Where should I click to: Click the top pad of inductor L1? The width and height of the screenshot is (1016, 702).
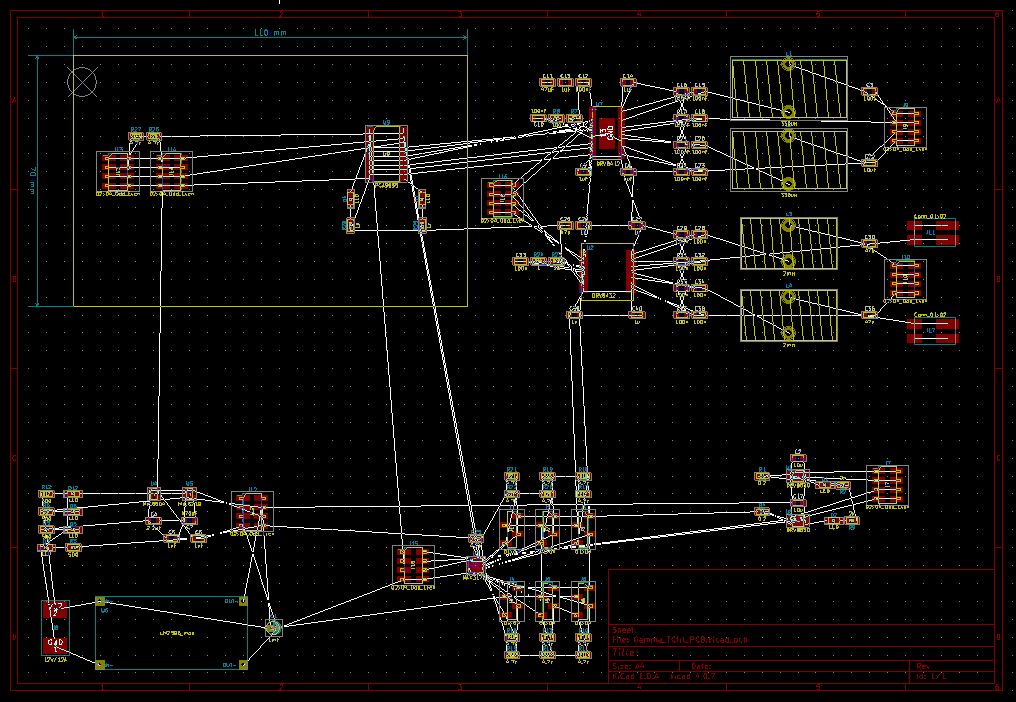789,64
